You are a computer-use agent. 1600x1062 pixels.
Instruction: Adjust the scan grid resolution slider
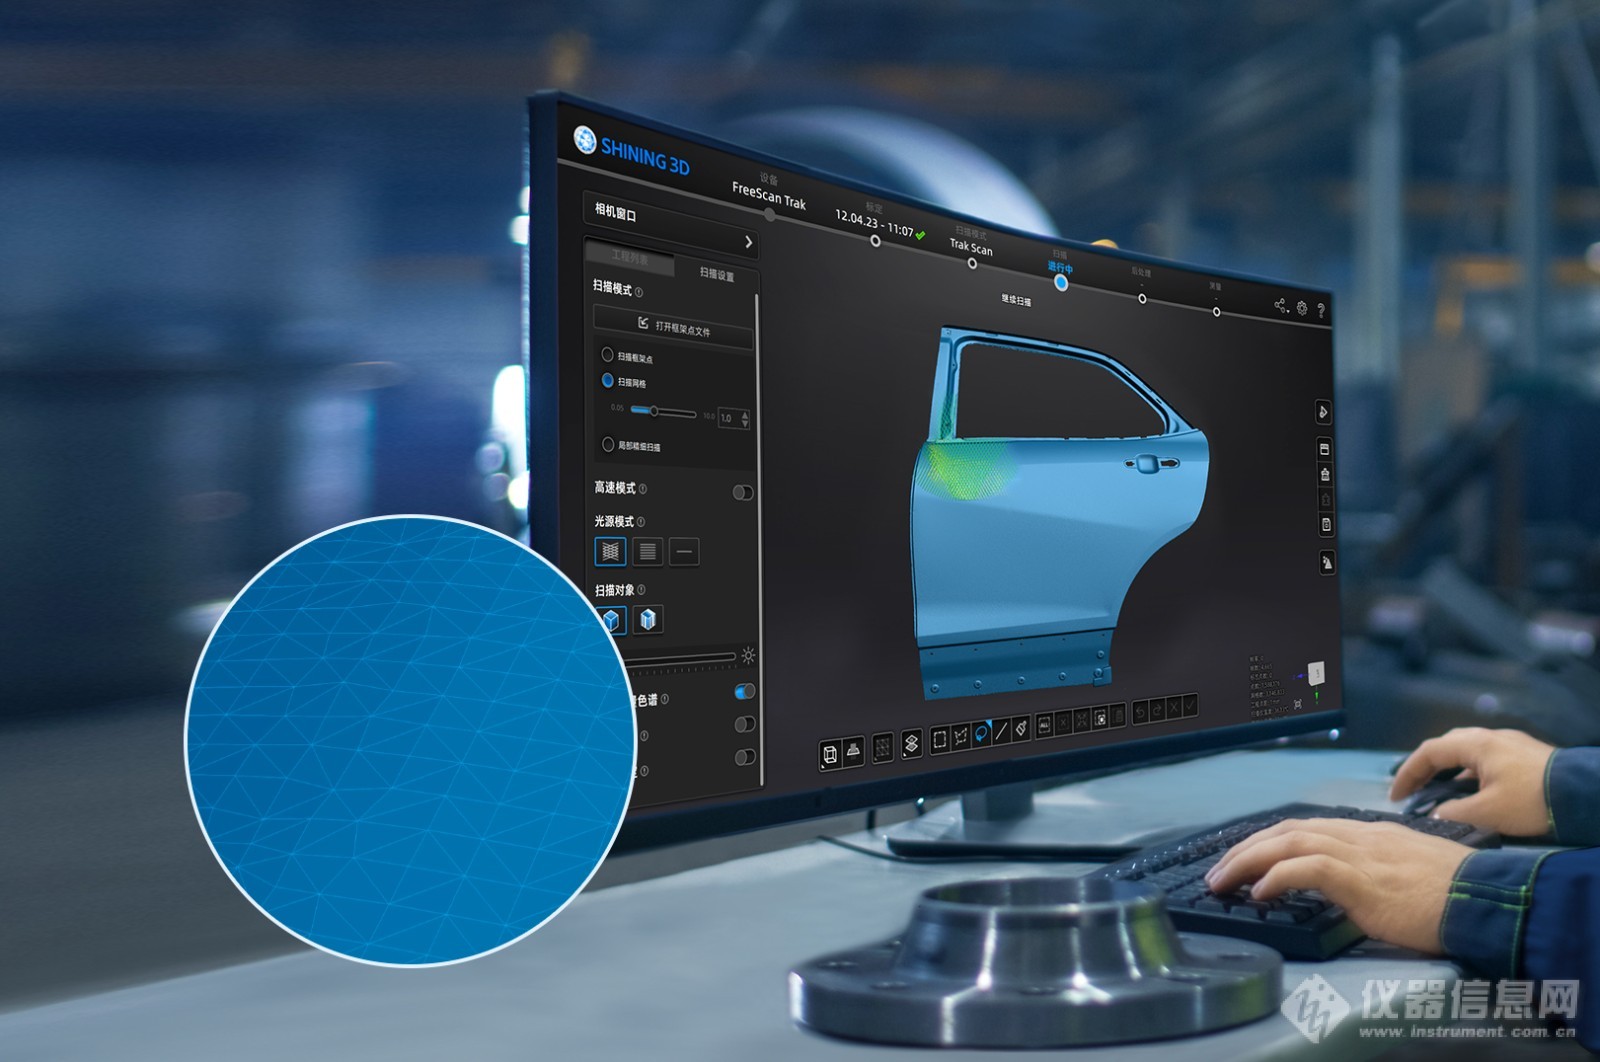pos(664,411)
